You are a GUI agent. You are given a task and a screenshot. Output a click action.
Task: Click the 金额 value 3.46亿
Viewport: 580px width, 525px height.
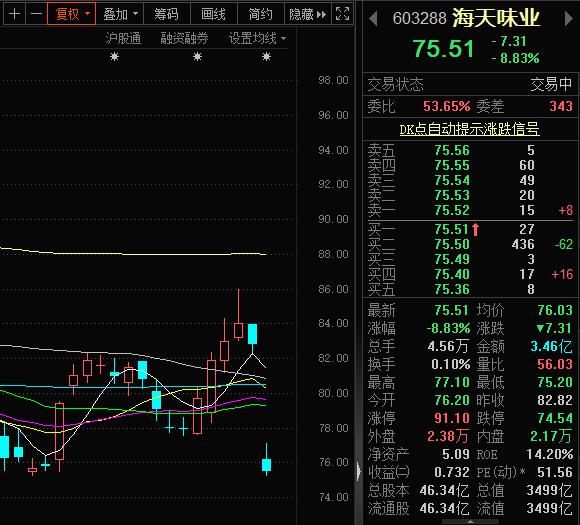click(551, 346)
